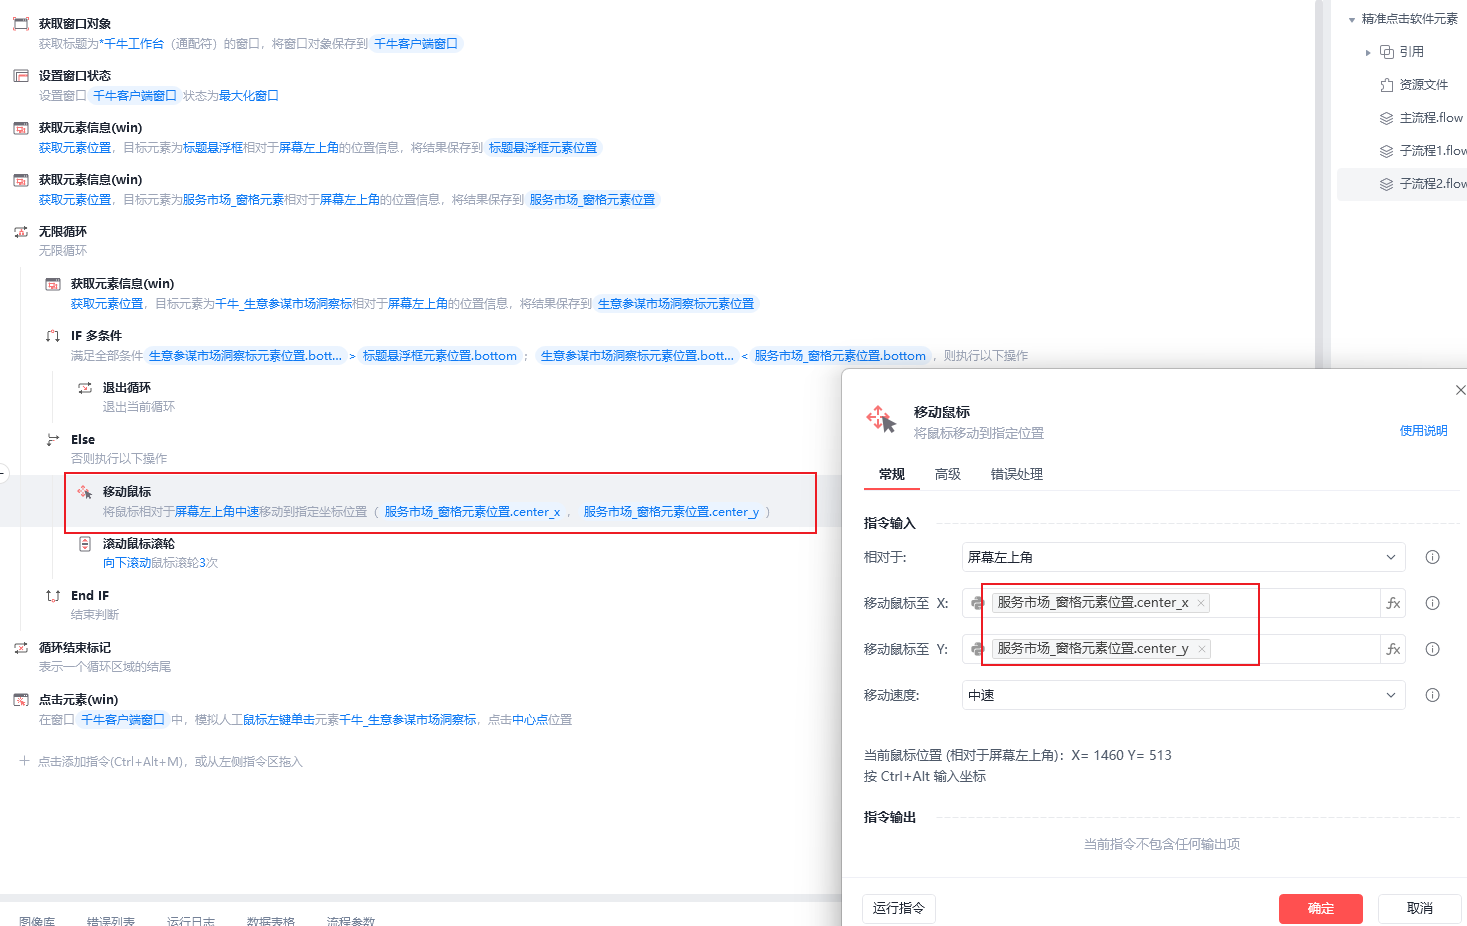The width and height of the screenshot is (1467, 926).
Task: Click the fx button for Y coordinate
Action: (x=1393, y=649)
